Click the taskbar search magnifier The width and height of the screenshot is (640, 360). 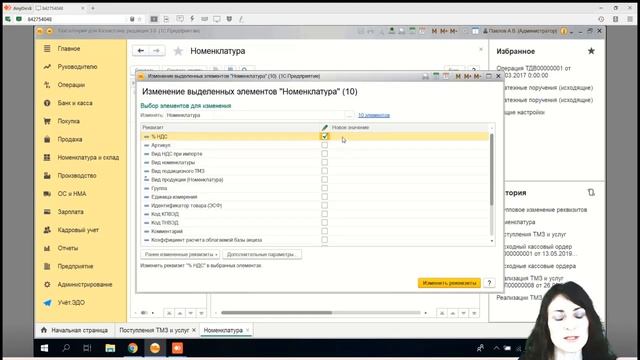[x=66, y=348]
